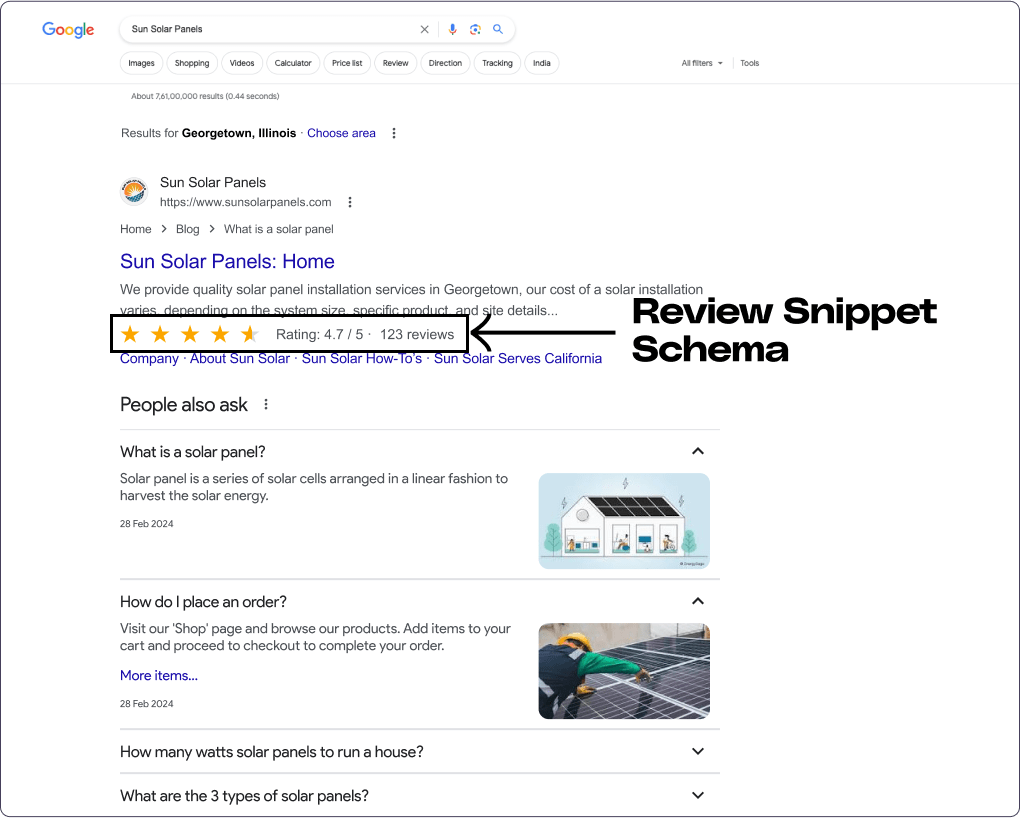Open the solar house illustration thumbnail
This screenshot has height=818, width=1020.
click(x=623, y=520)
